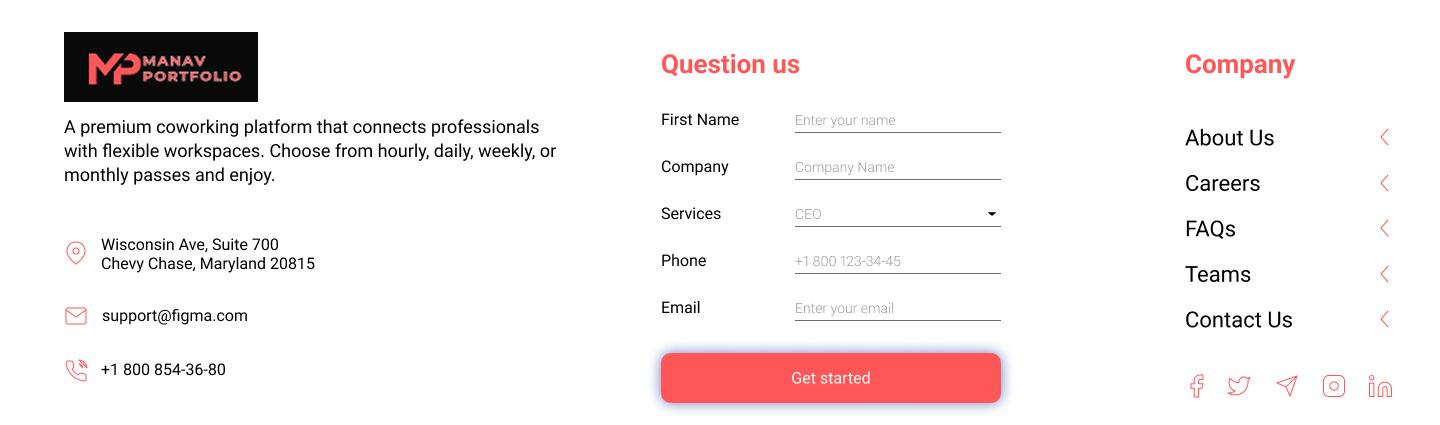Focus the Email input field
The height and width of the screenshot is (425, 1440).
[x=897, y=308]
